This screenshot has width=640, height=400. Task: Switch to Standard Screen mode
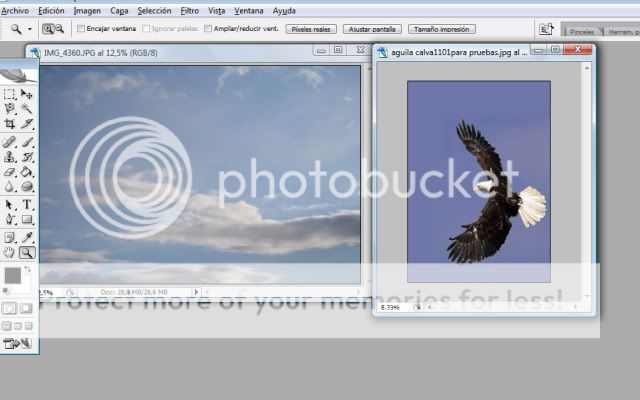[x=7, y=326]
